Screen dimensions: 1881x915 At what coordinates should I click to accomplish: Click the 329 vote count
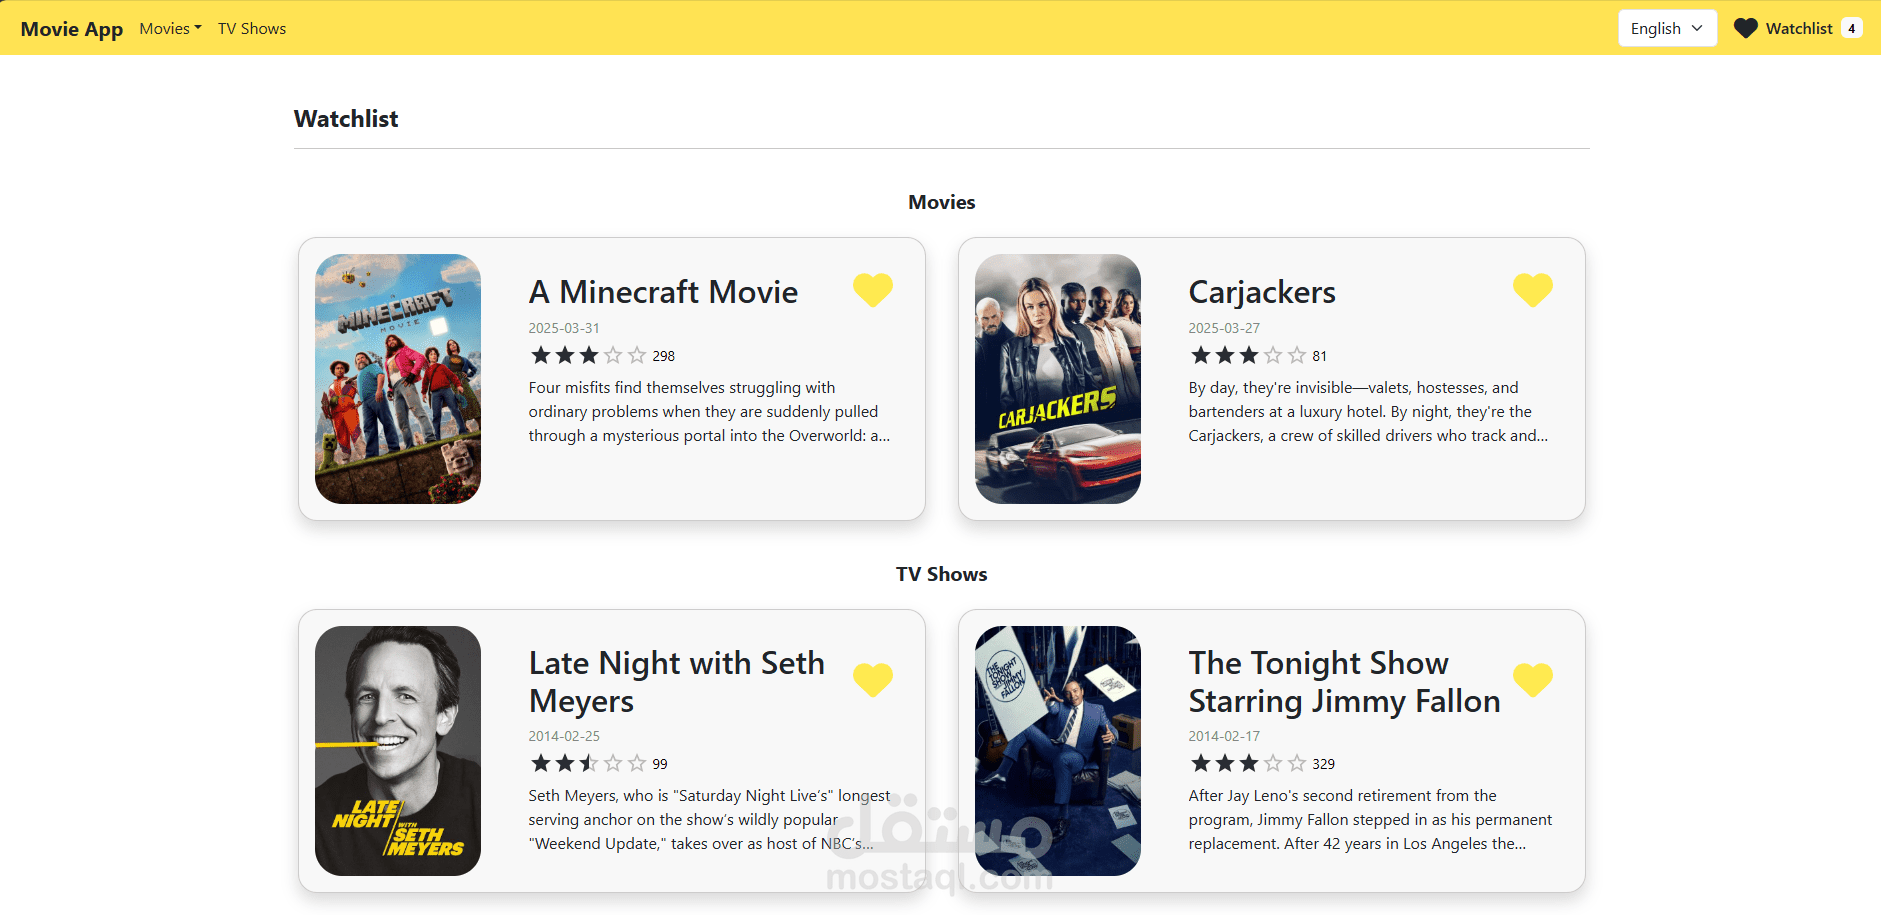coord(1323,764)
